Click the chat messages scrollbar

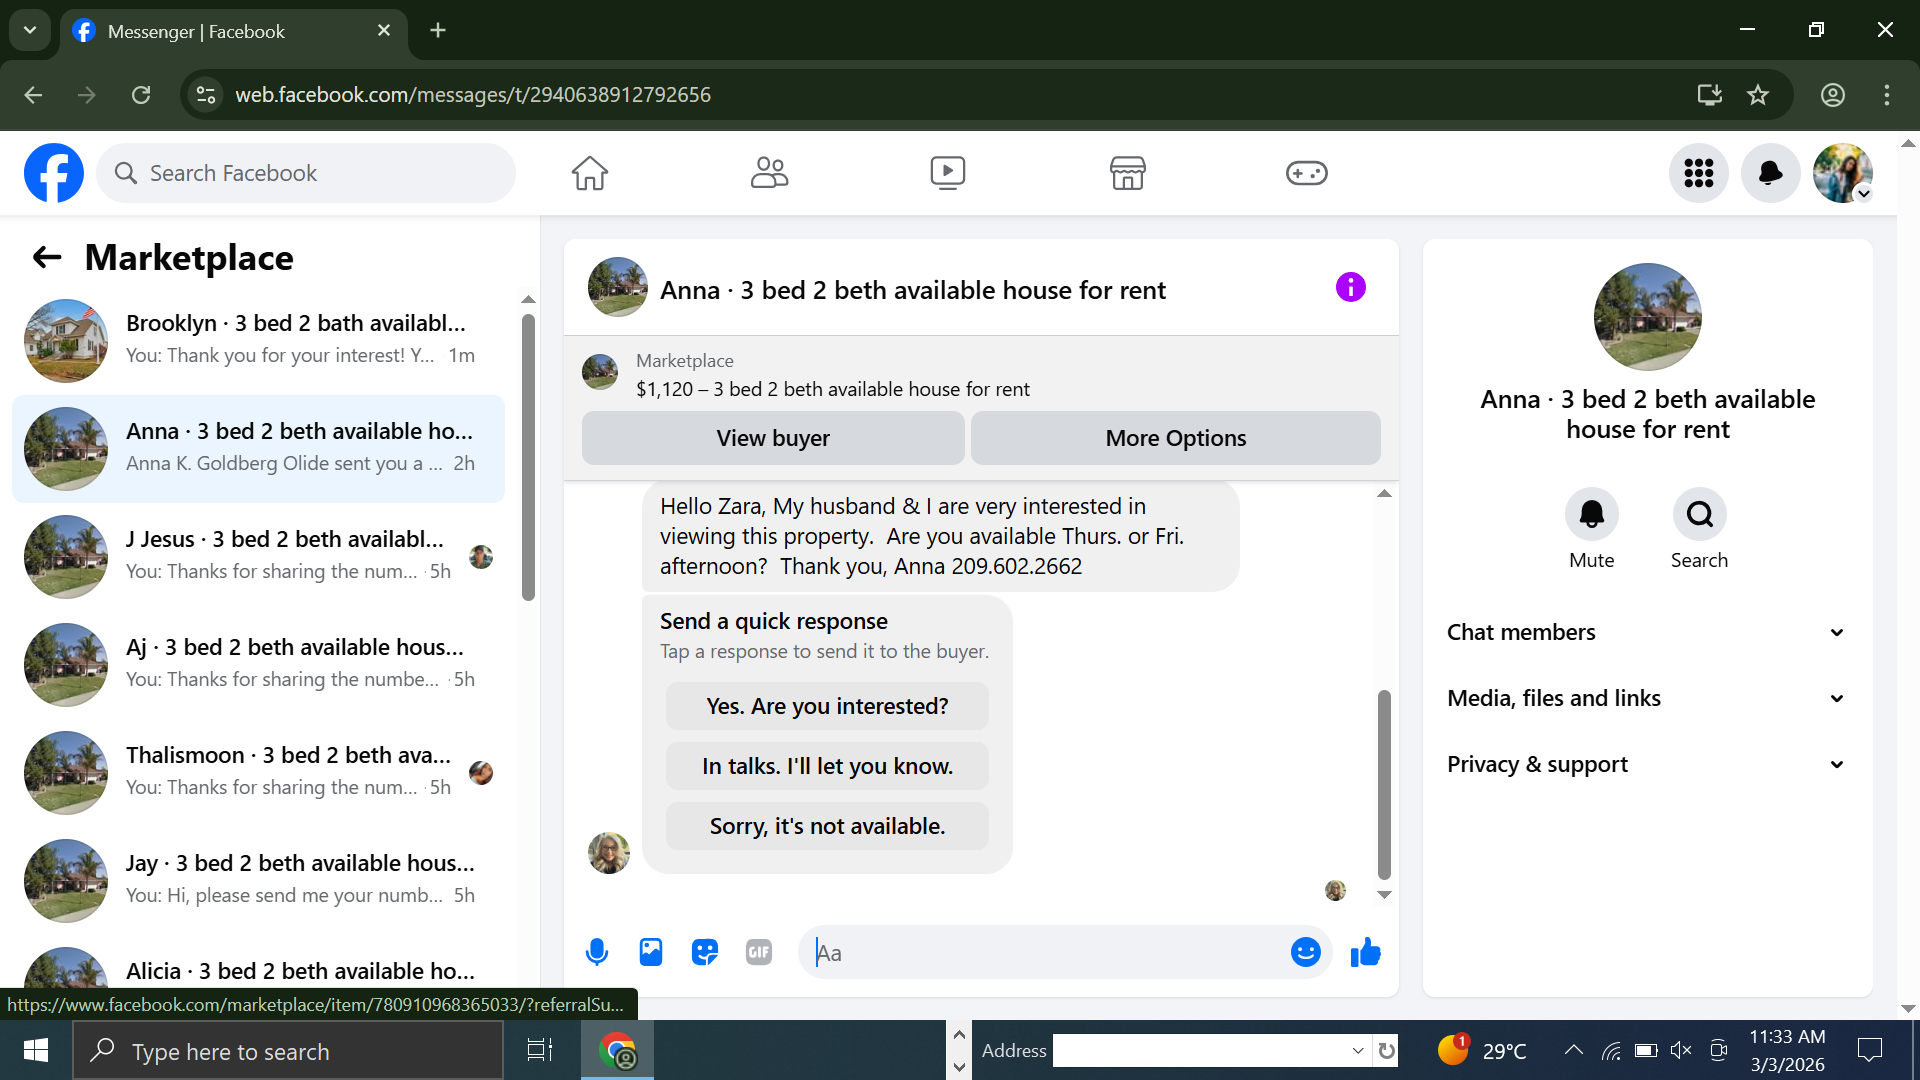[1384, 784]
